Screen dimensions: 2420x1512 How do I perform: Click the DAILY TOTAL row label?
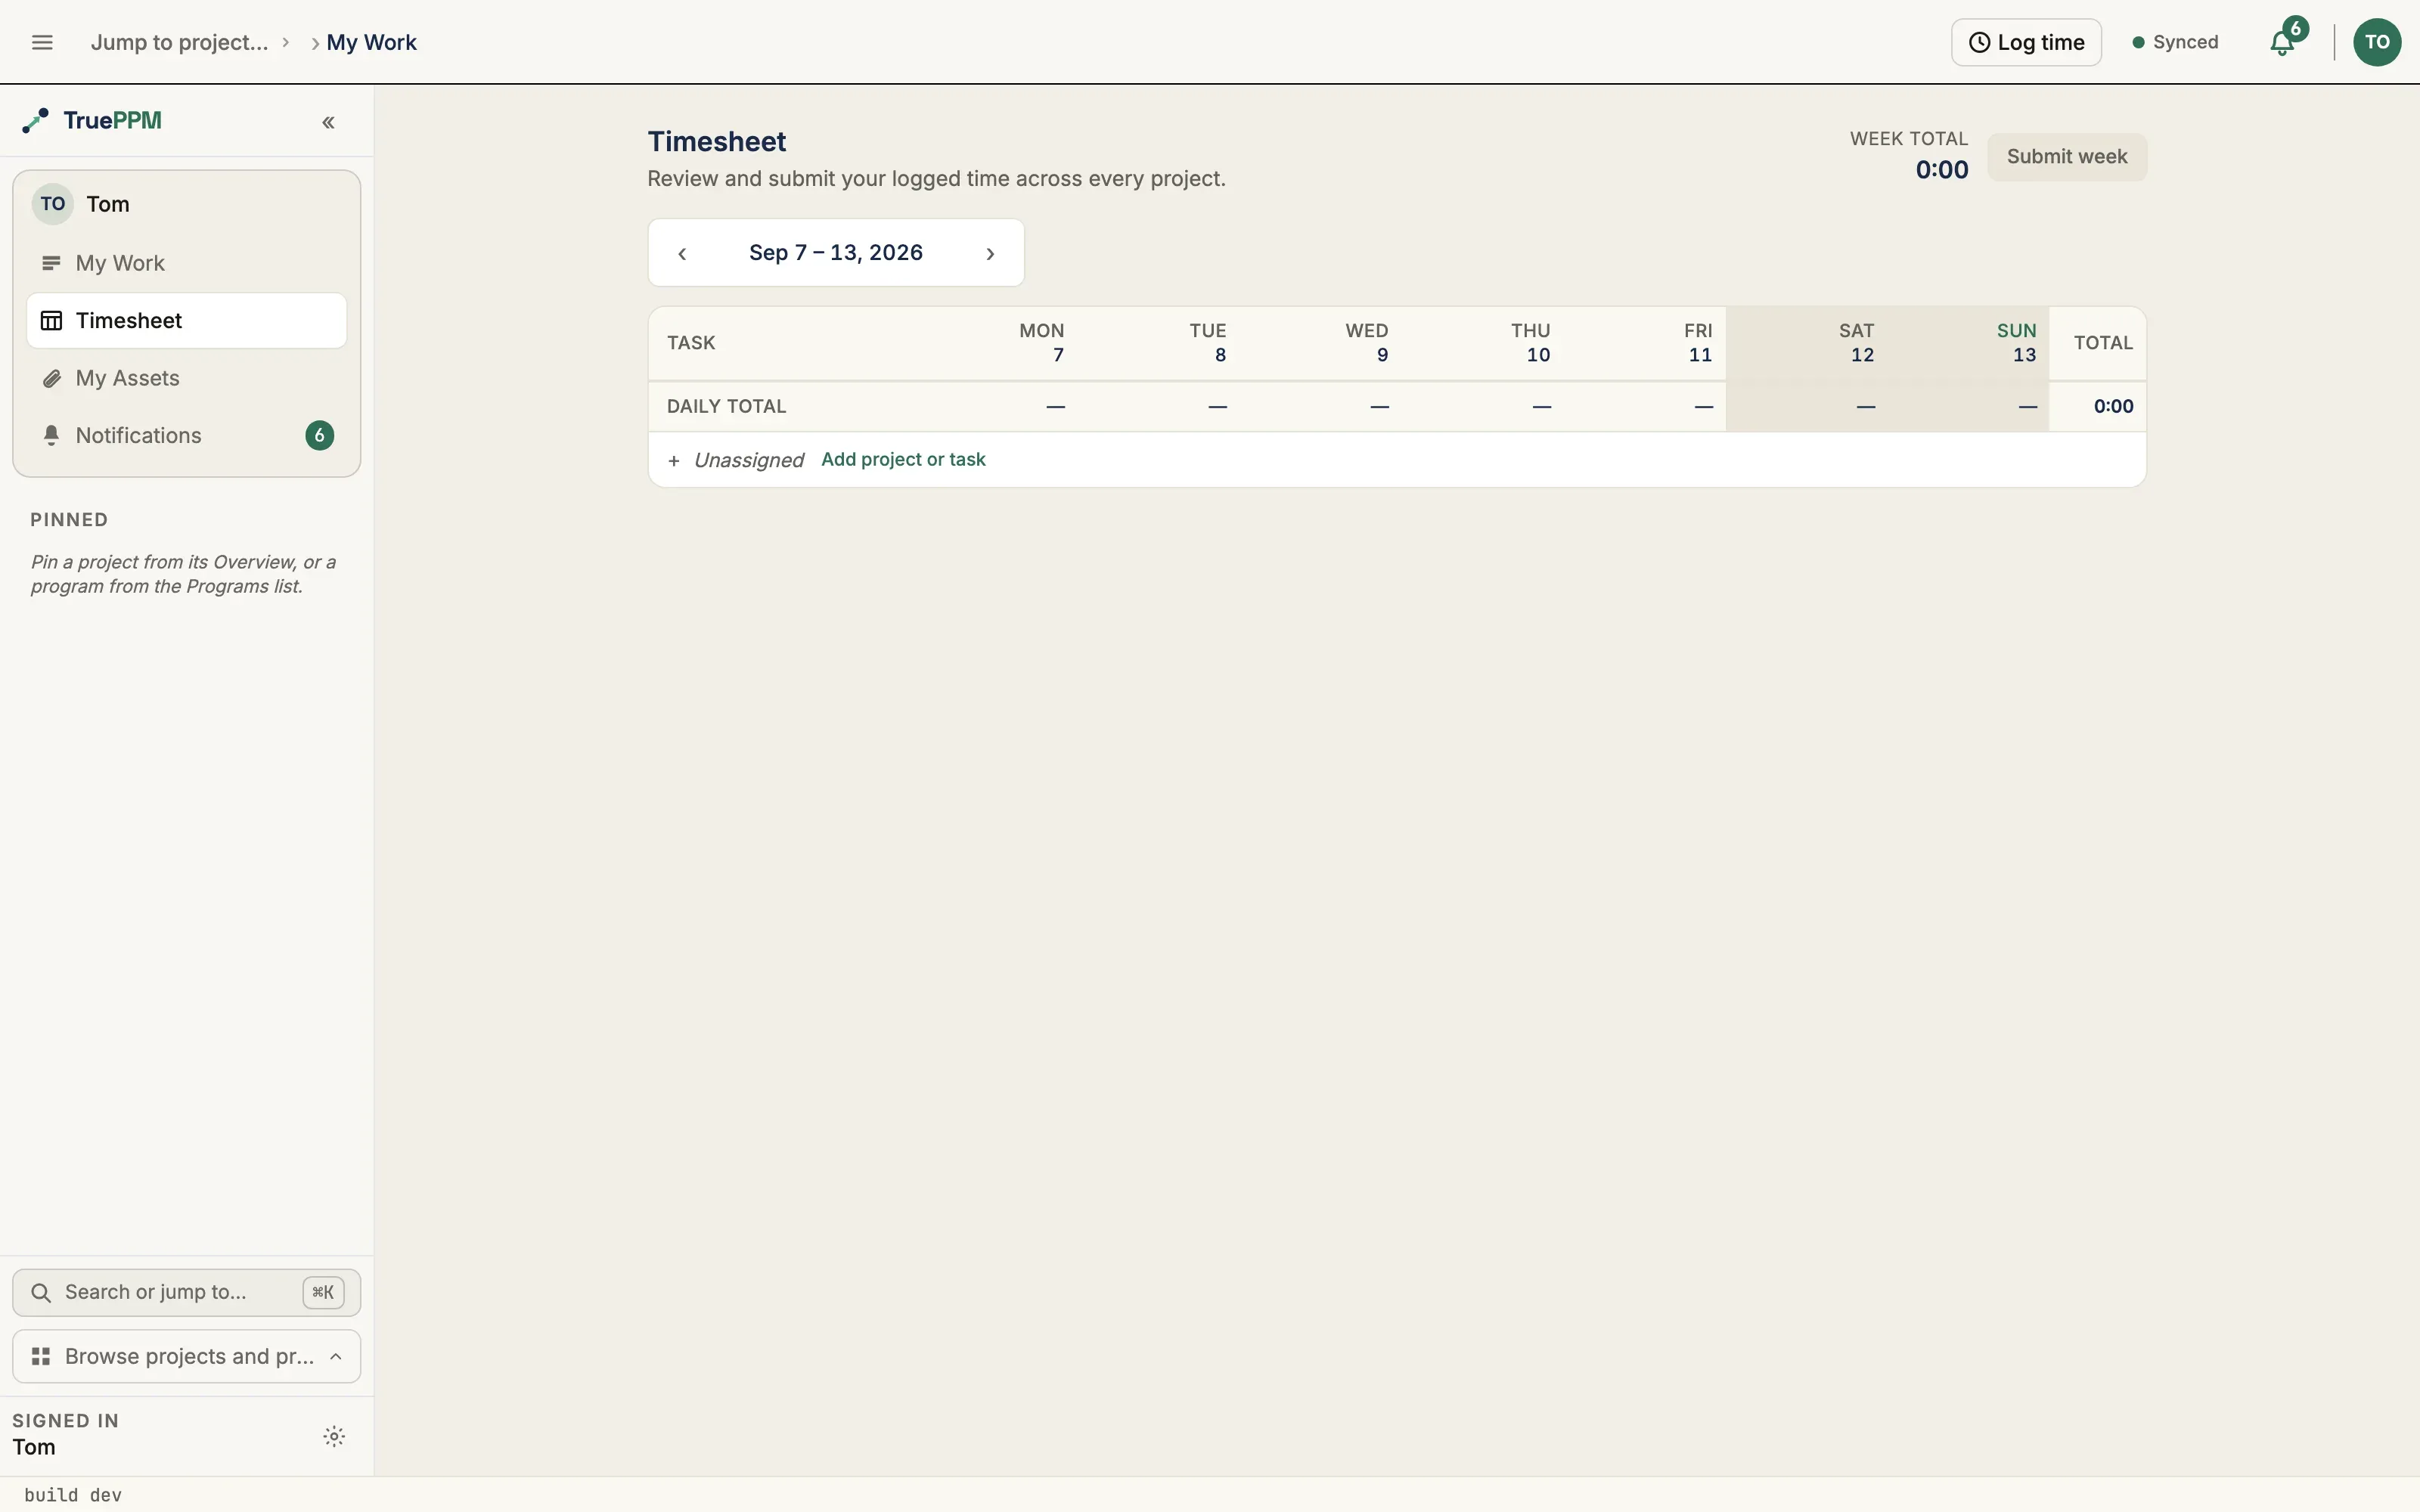click(726, 406)
